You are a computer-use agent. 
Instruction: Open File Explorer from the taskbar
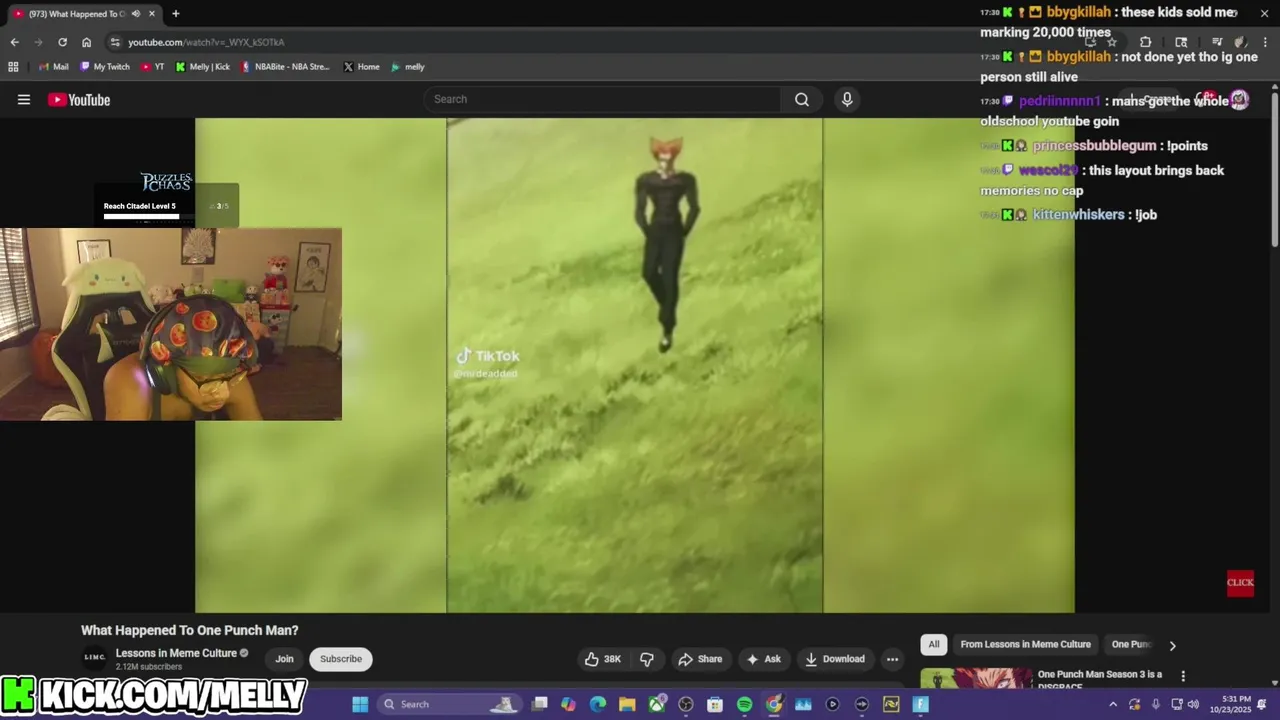627,704
